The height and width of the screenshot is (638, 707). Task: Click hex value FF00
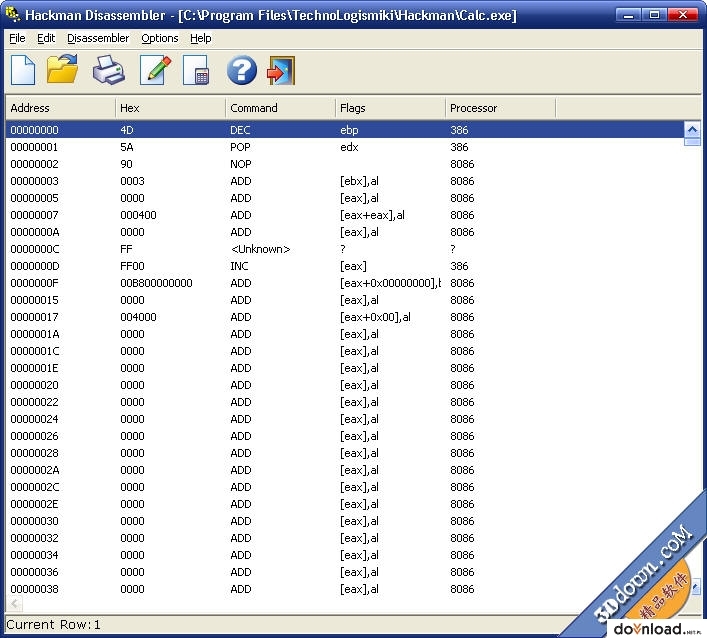[132, 266]
